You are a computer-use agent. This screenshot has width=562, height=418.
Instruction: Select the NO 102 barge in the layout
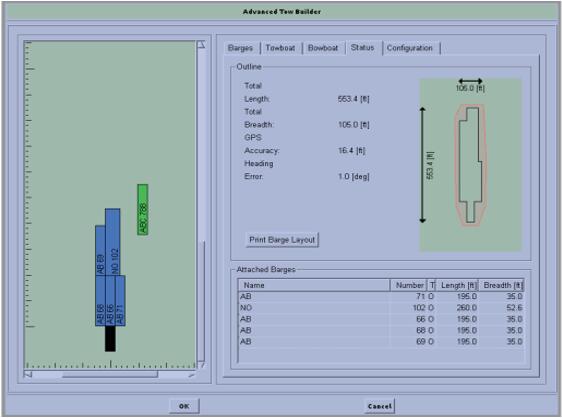coord(113,242)
